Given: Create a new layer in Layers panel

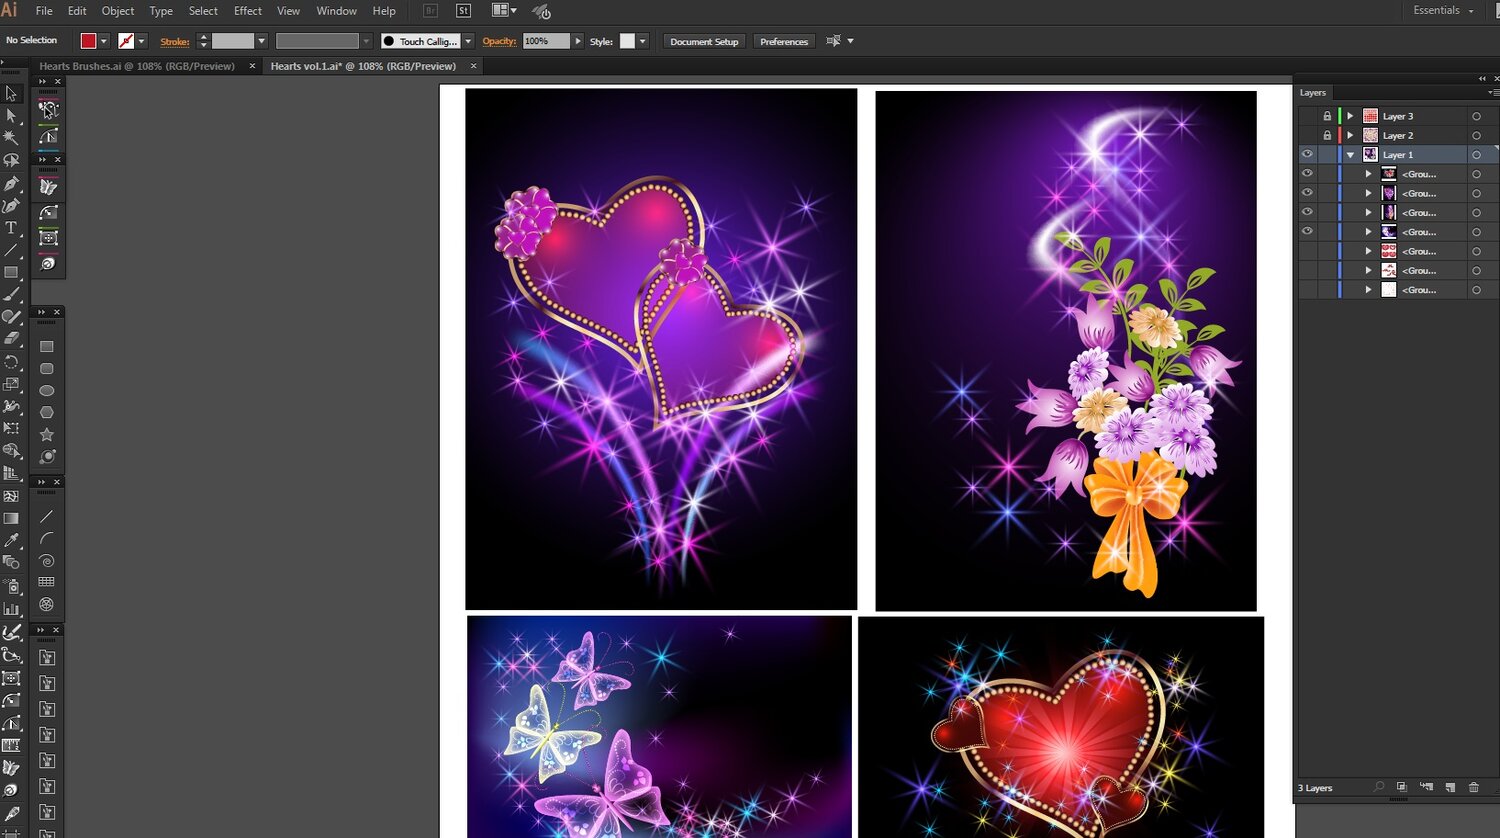Looking at the screenshot, I should 1450,788.
